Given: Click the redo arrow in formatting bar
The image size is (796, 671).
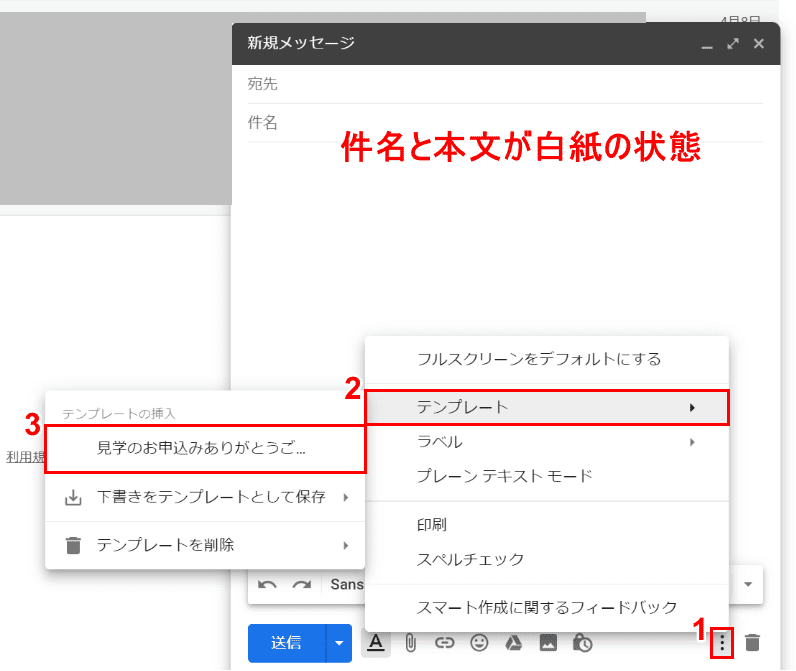Looking at the screenshot, I should pos(302,585).
